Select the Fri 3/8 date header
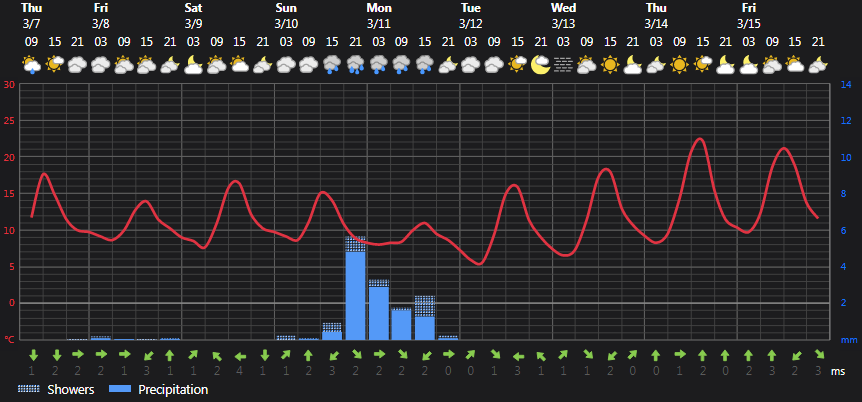 pyautogui.click(x=101, y=16)
